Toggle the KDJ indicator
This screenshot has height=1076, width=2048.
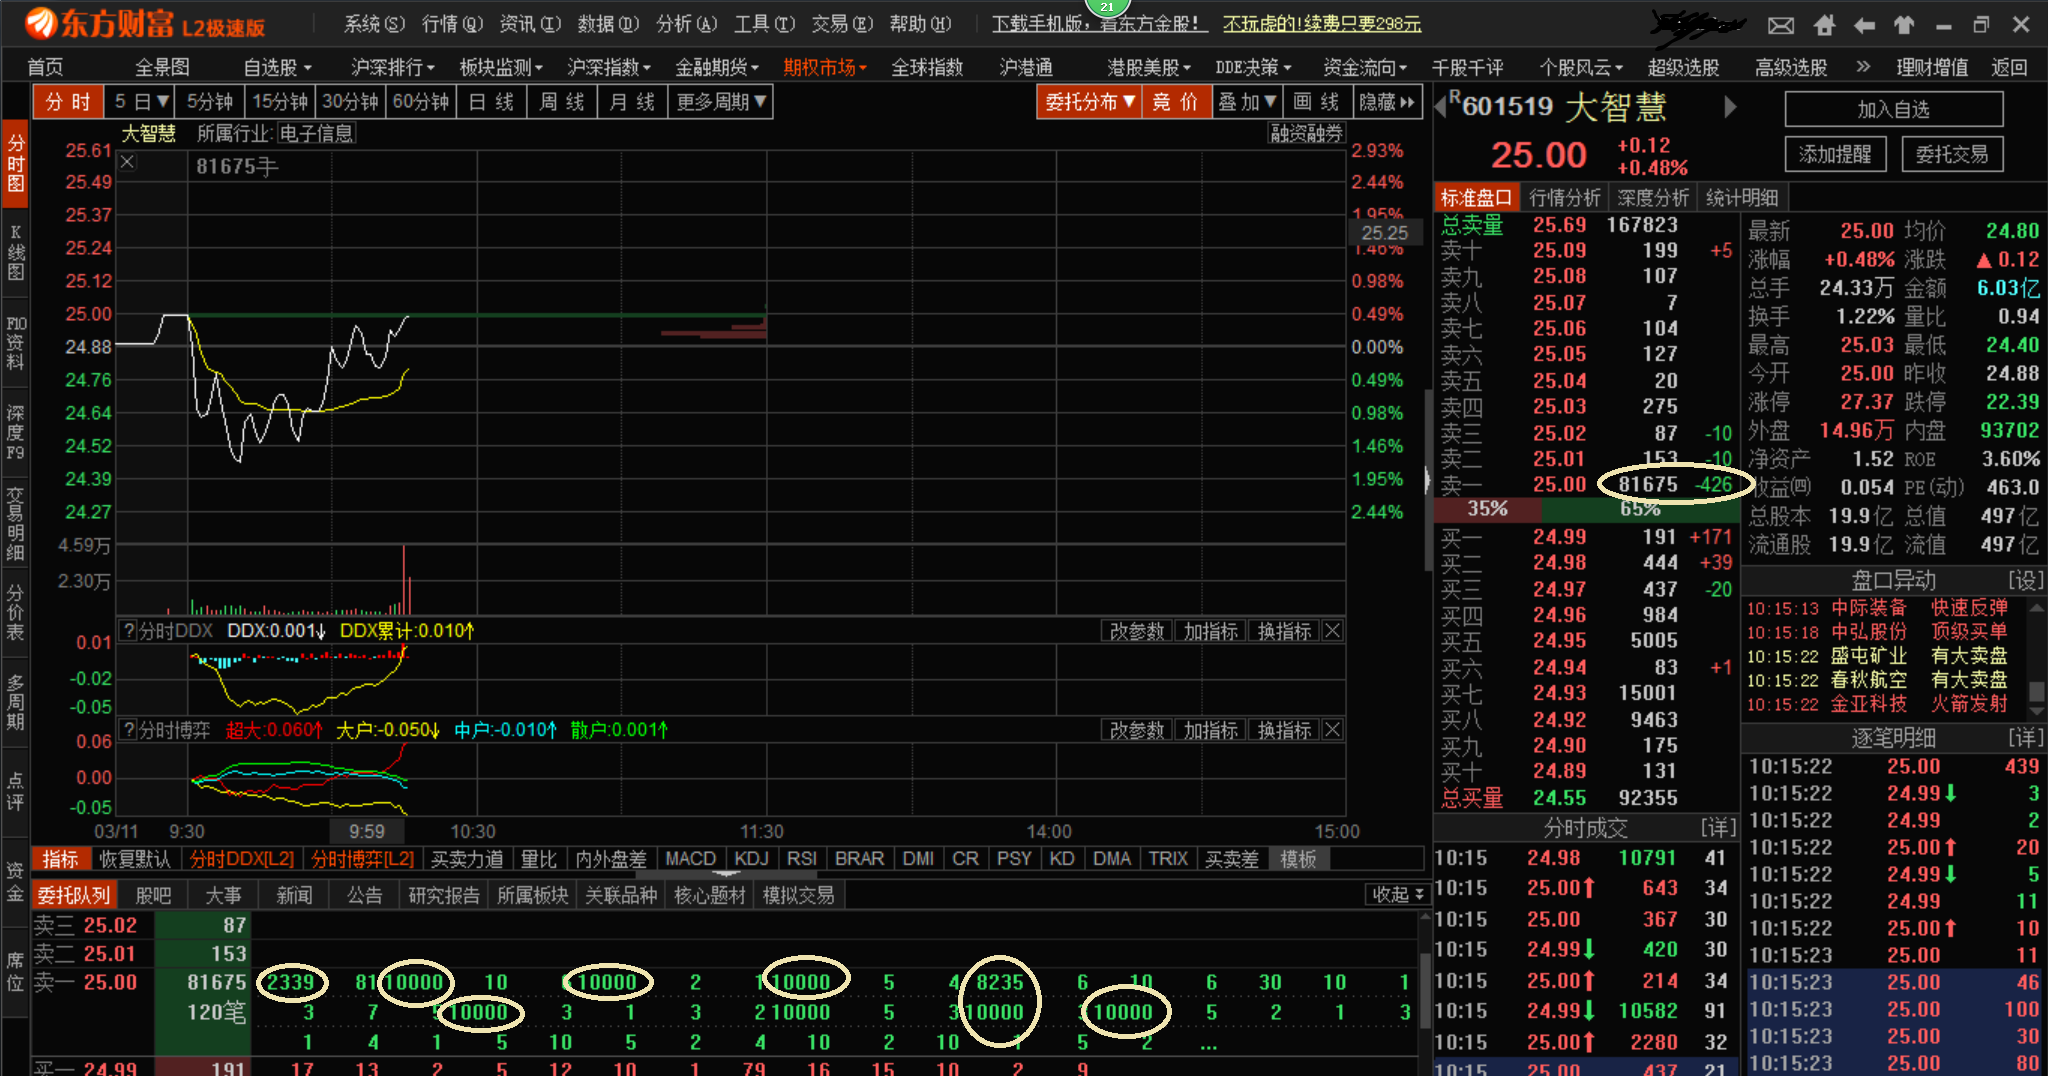click(x=752, y=859)
